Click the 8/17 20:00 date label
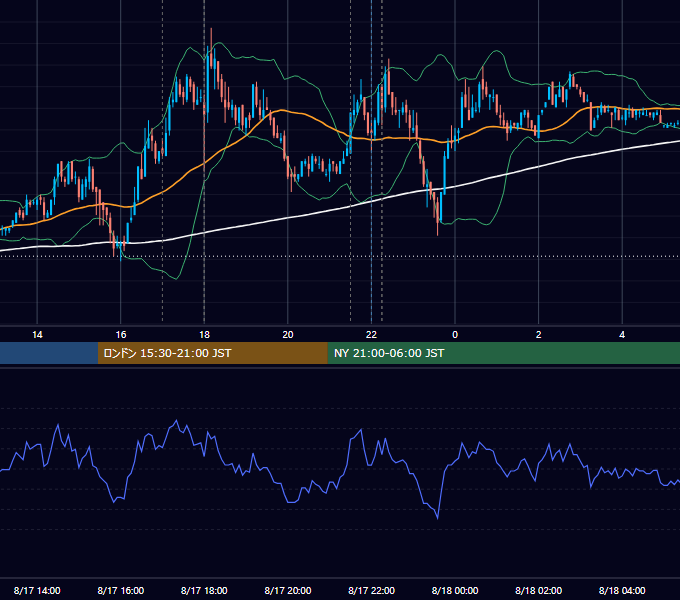The width and height of the screenshot is (680, 600). click(288, 590)
